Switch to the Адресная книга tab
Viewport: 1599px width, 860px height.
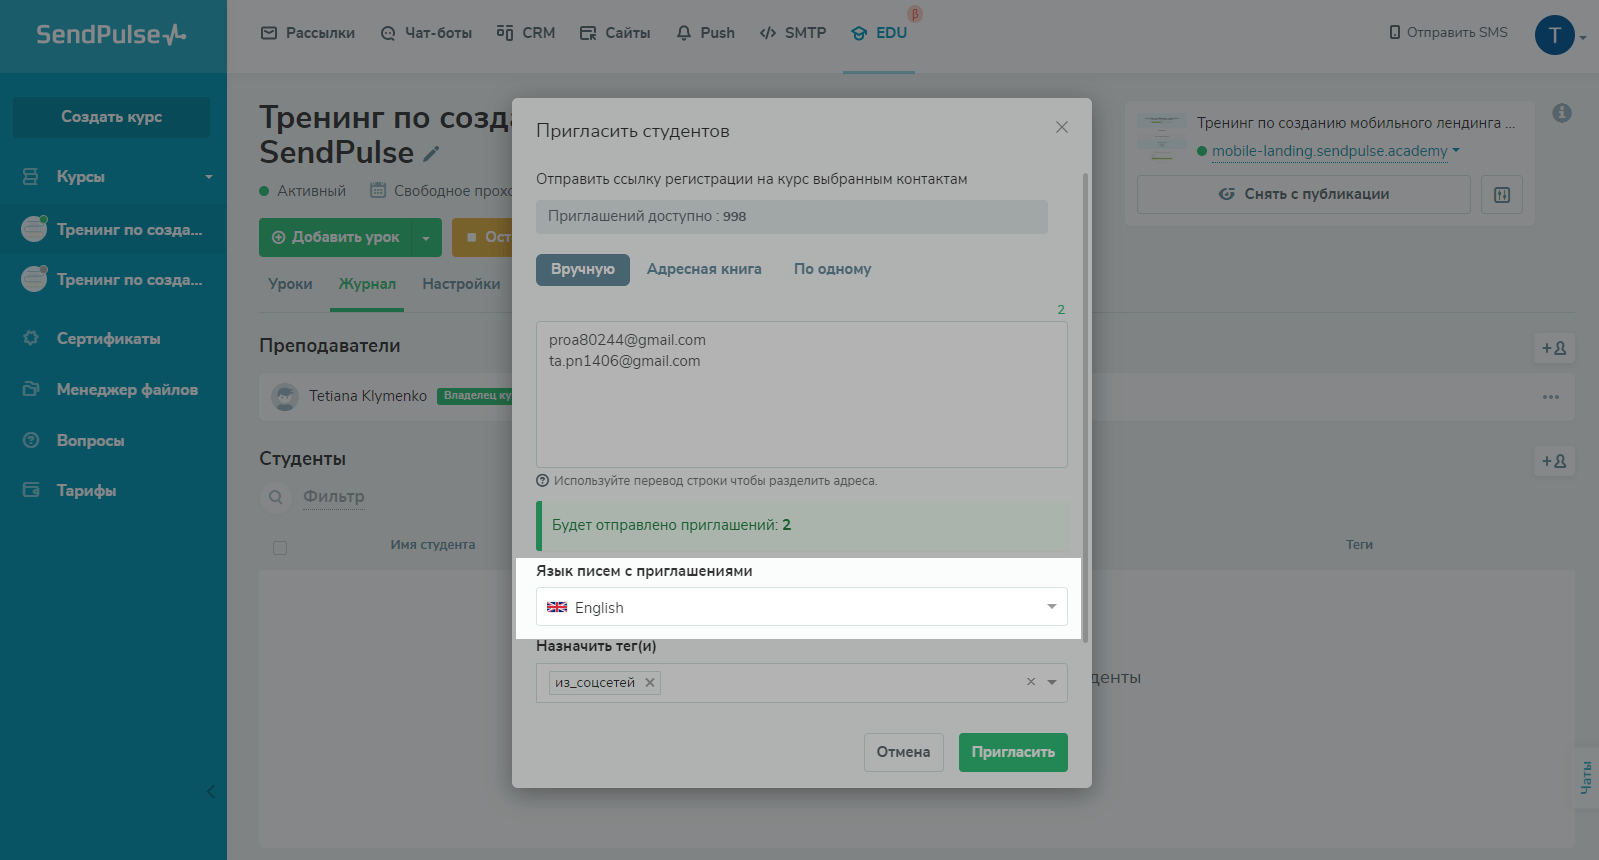point(703,269)
